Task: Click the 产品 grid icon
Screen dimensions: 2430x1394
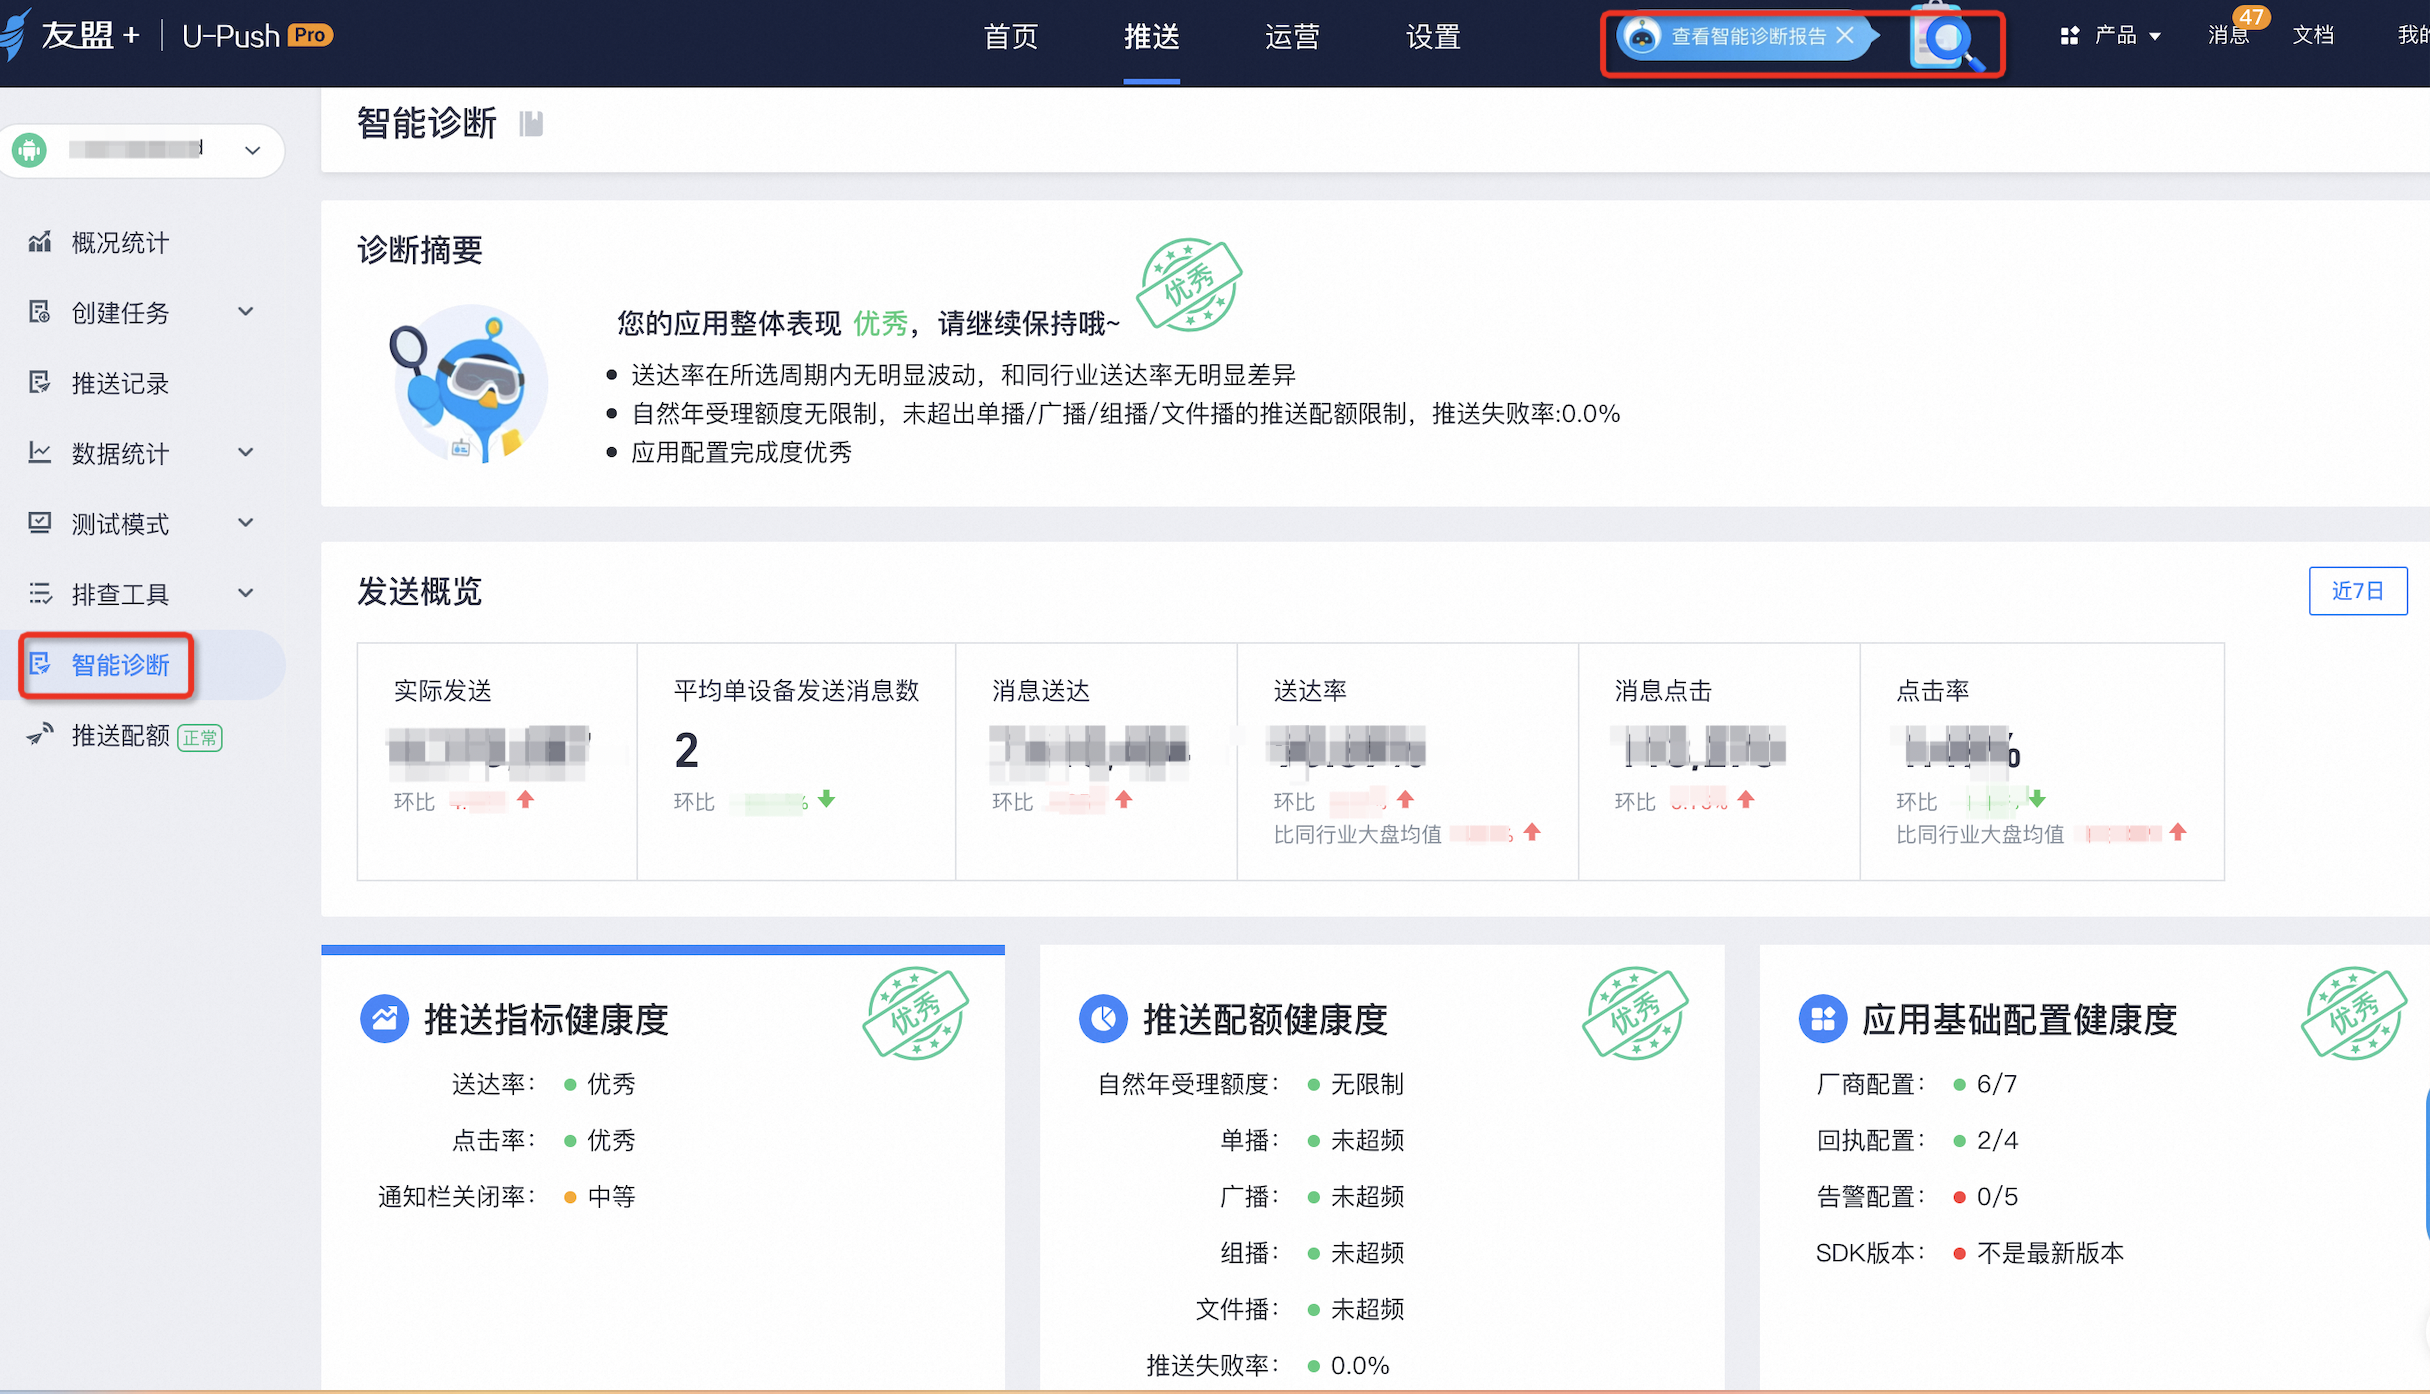Action: click(2069, 36)
